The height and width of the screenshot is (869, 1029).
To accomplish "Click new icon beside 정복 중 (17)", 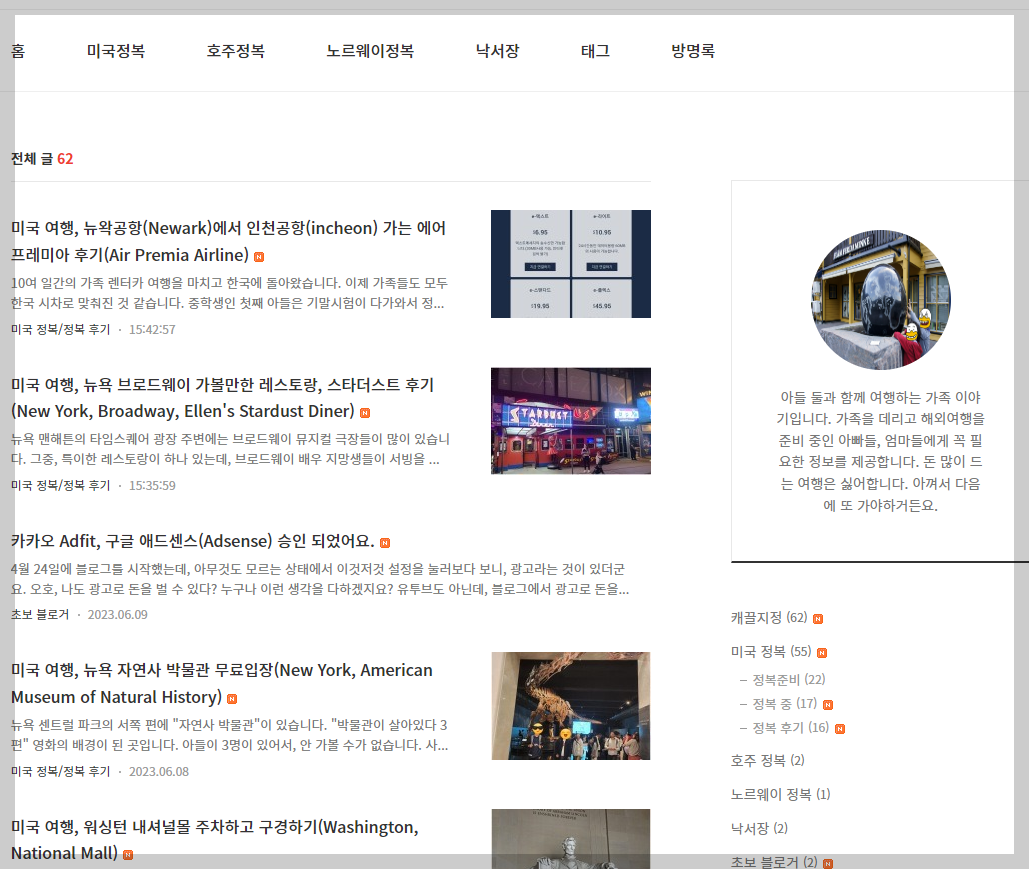I will pos(828,705).
